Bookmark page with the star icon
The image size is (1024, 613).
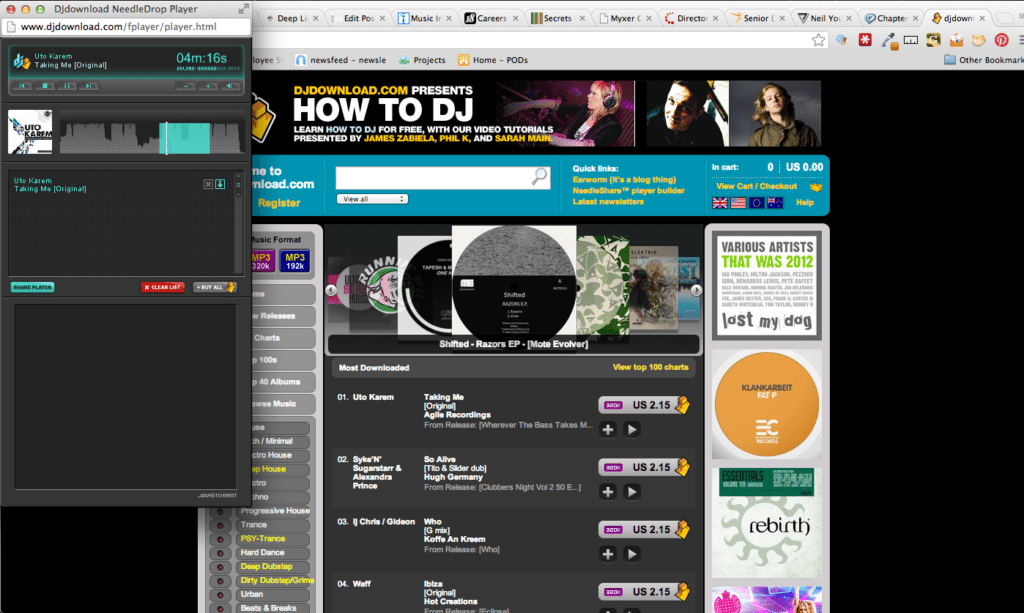[x=818, y=40]
